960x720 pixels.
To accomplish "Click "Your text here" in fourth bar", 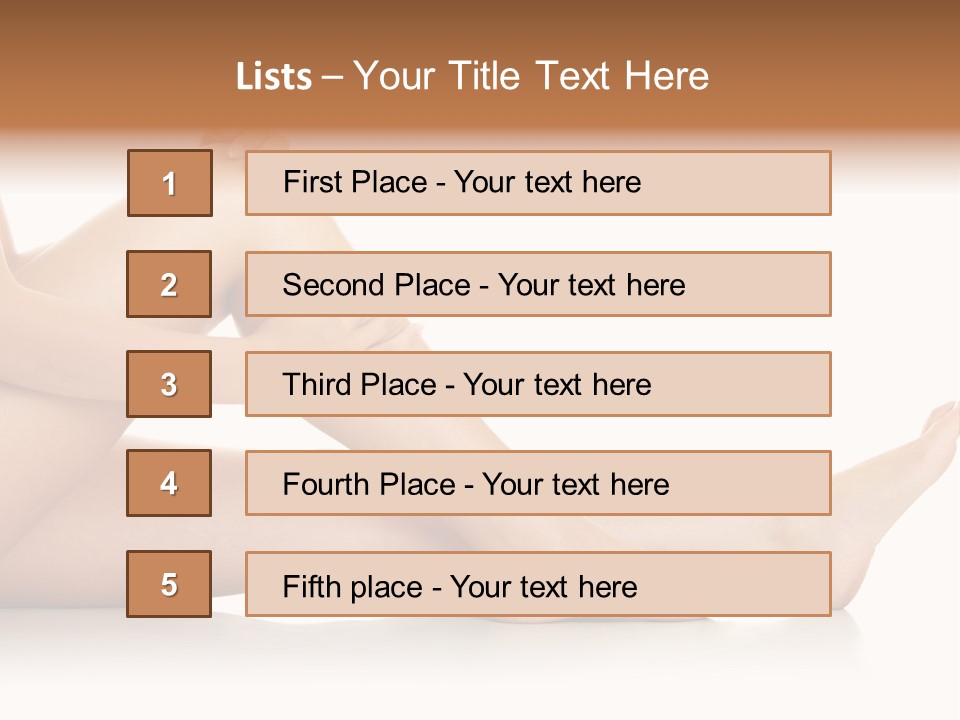I will 575,485.
